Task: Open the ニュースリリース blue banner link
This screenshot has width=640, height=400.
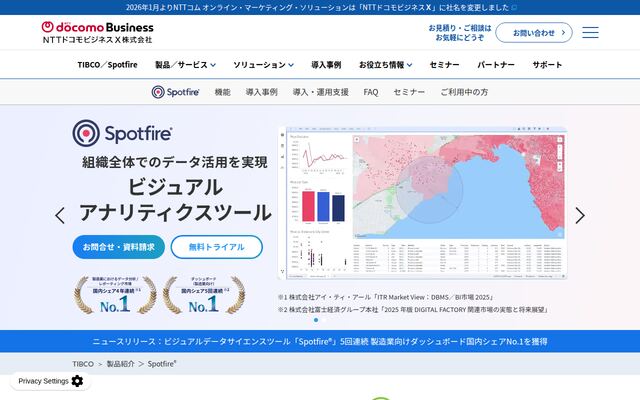Action: click(x=320, y=341)
